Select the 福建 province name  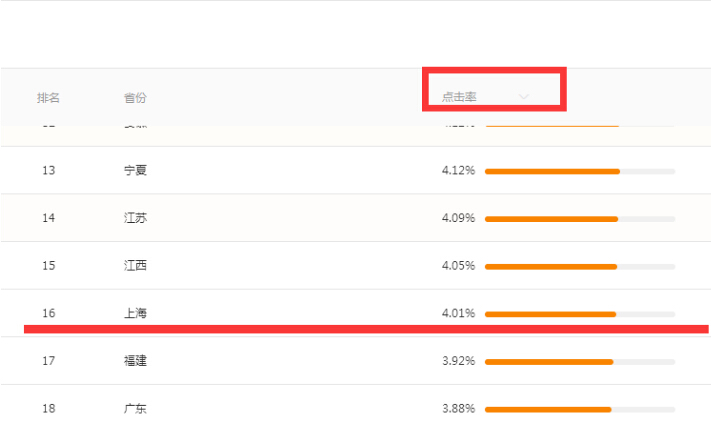click(135, 361)
